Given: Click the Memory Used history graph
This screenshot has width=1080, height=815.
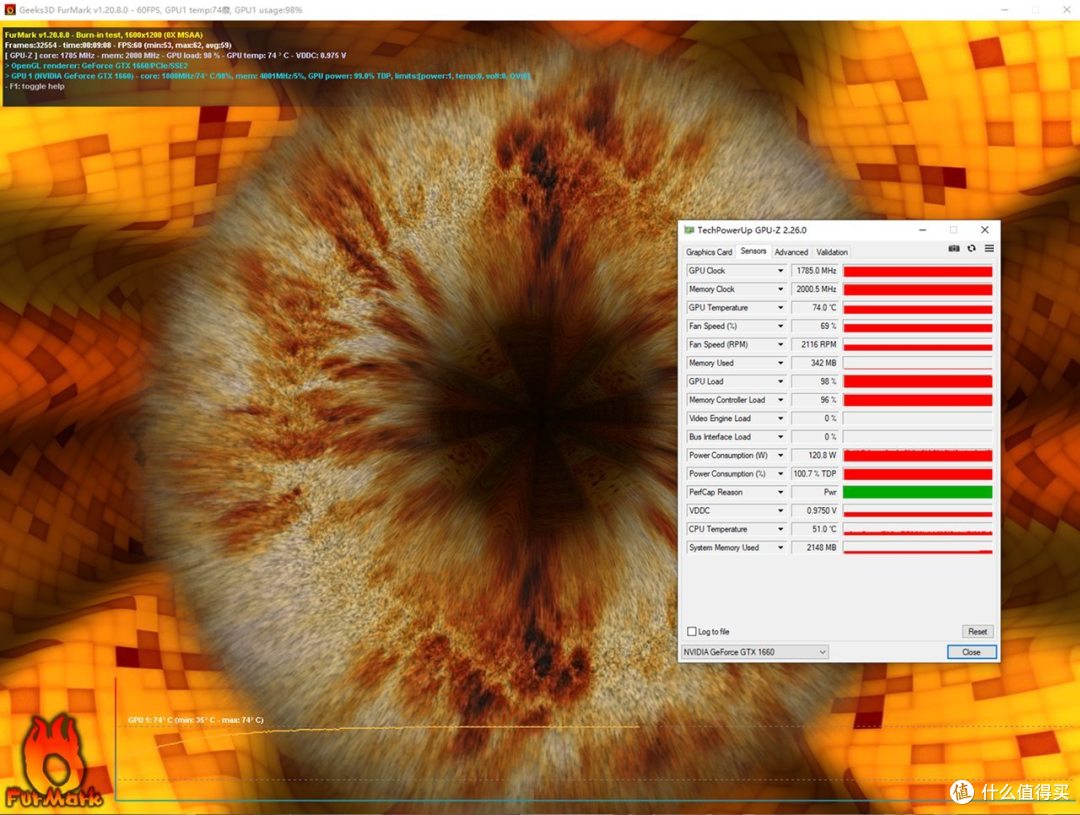Looking at the screenshot, I should pos(917,363).
